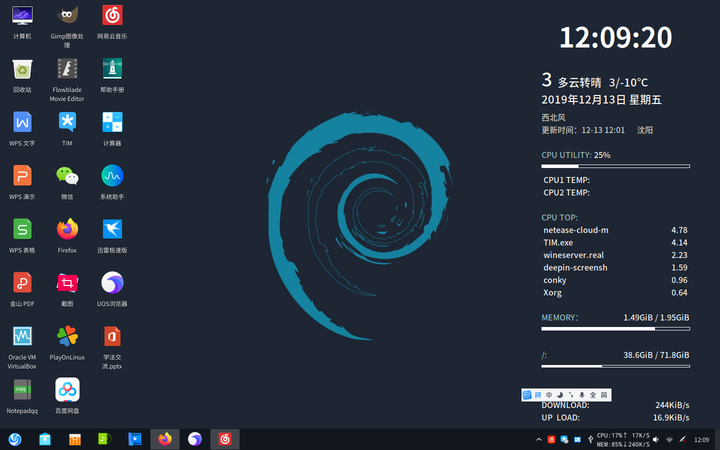The height and width of the screenshot is (450, 720).
Task: Toggle the punctuation mode on input bar
Action: [571, 395]
